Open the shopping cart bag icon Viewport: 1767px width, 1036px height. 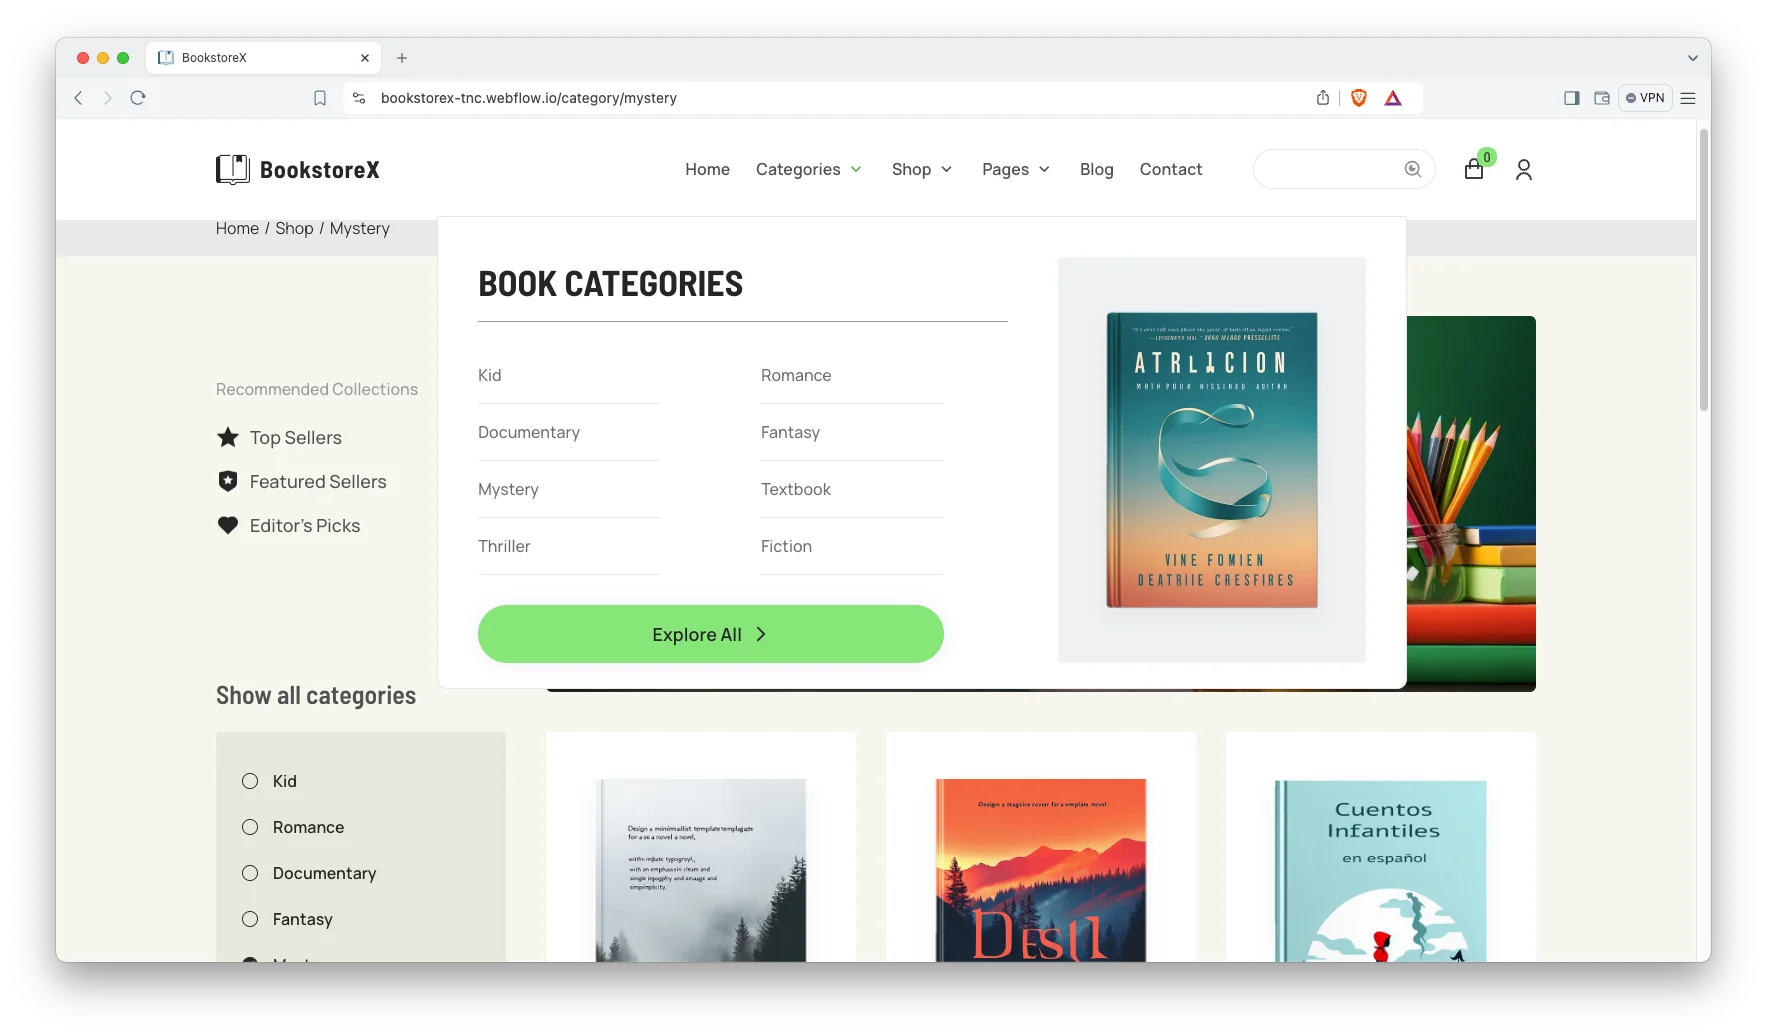pyautogui.click(x=1473, y=170)
